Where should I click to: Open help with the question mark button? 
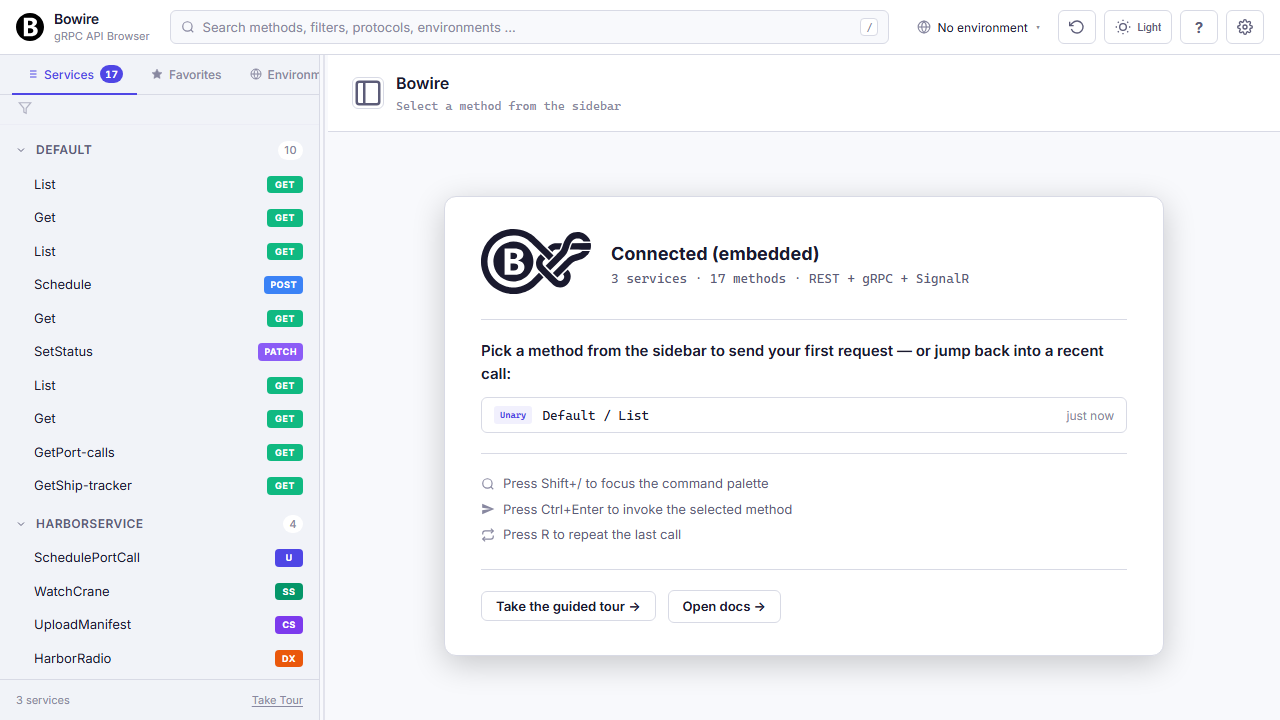(1199, 27)
